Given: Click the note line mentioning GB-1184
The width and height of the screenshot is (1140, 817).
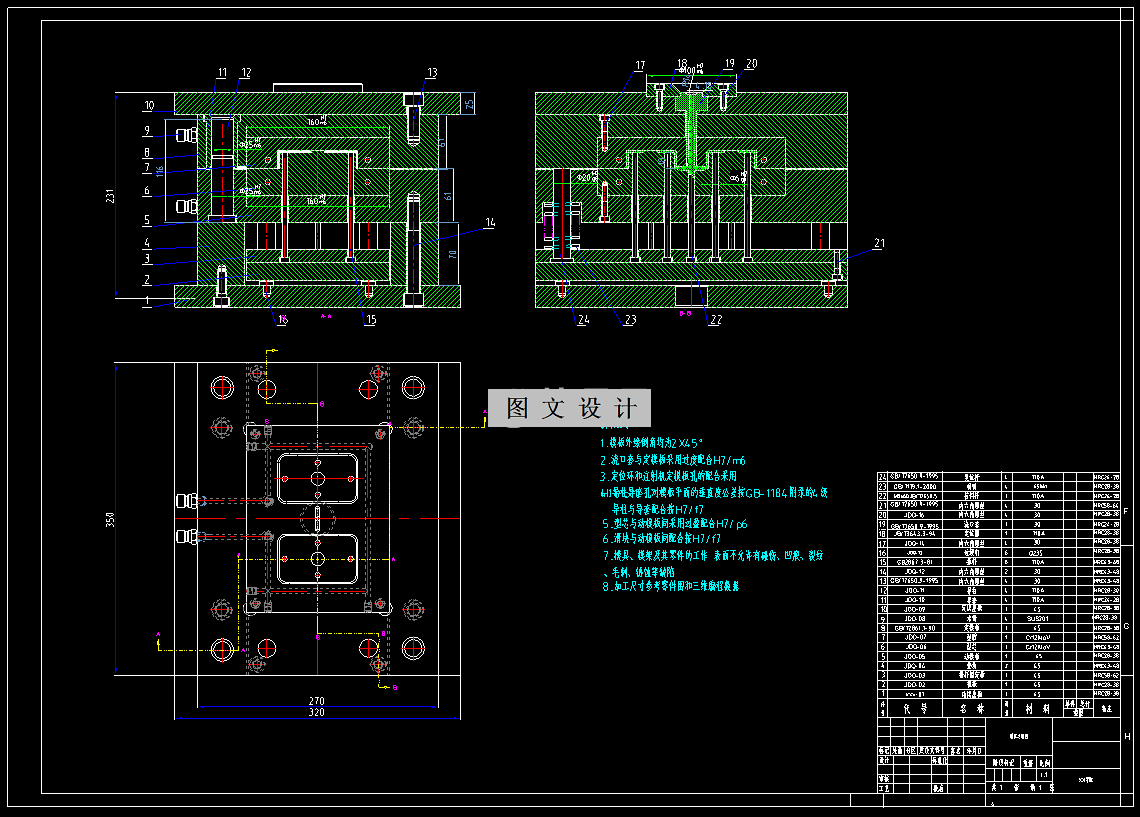Looking at the screenshot, I should click(x=714, y=493).
